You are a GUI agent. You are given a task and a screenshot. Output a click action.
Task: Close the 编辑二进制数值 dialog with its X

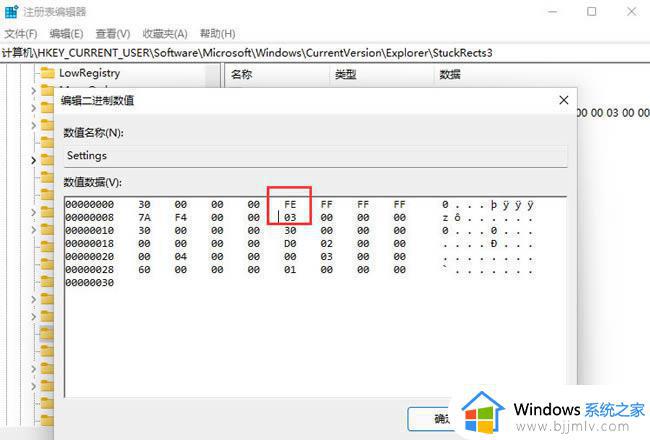(563, 100)
